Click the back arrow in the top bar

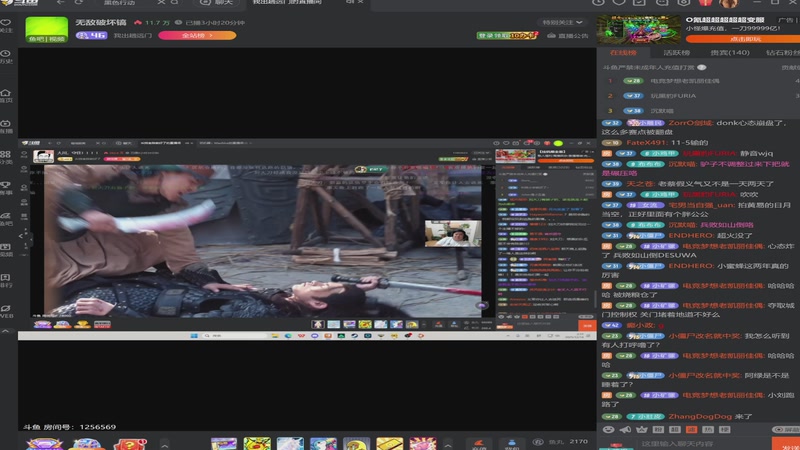click(x=61, y=3)
